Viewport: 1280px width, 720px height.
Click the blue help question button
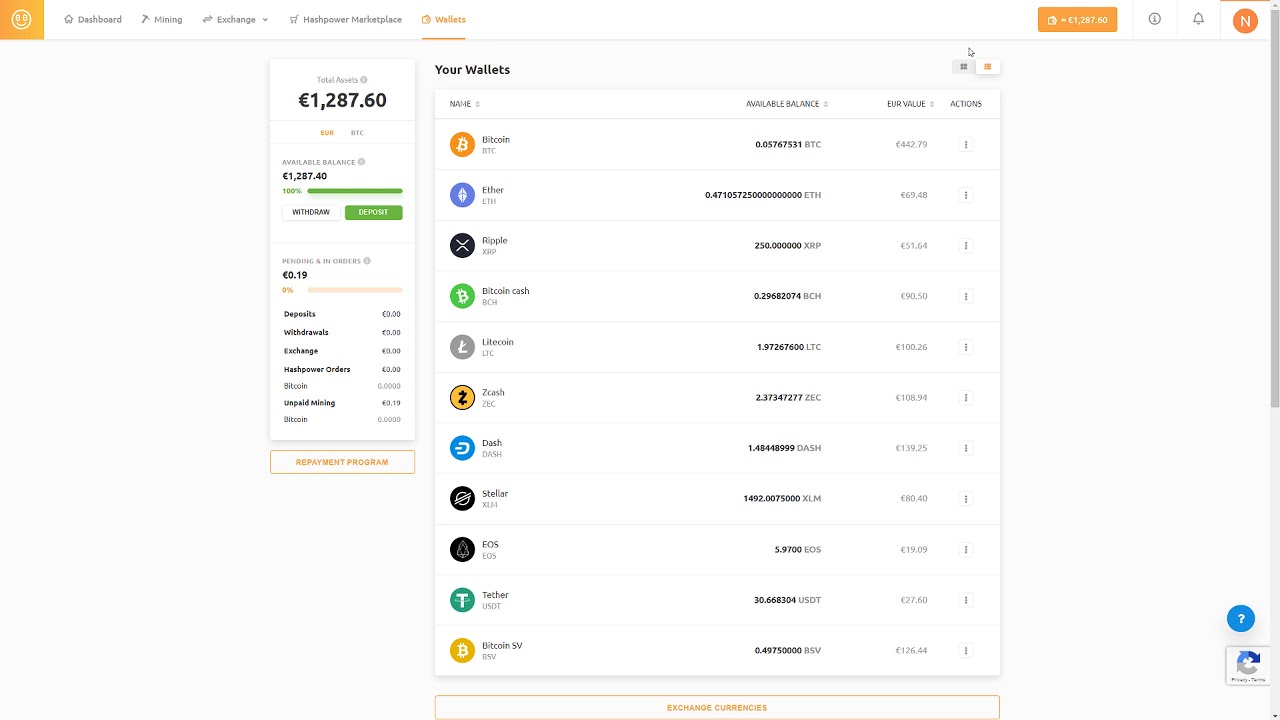click(x=1241, y=618)
